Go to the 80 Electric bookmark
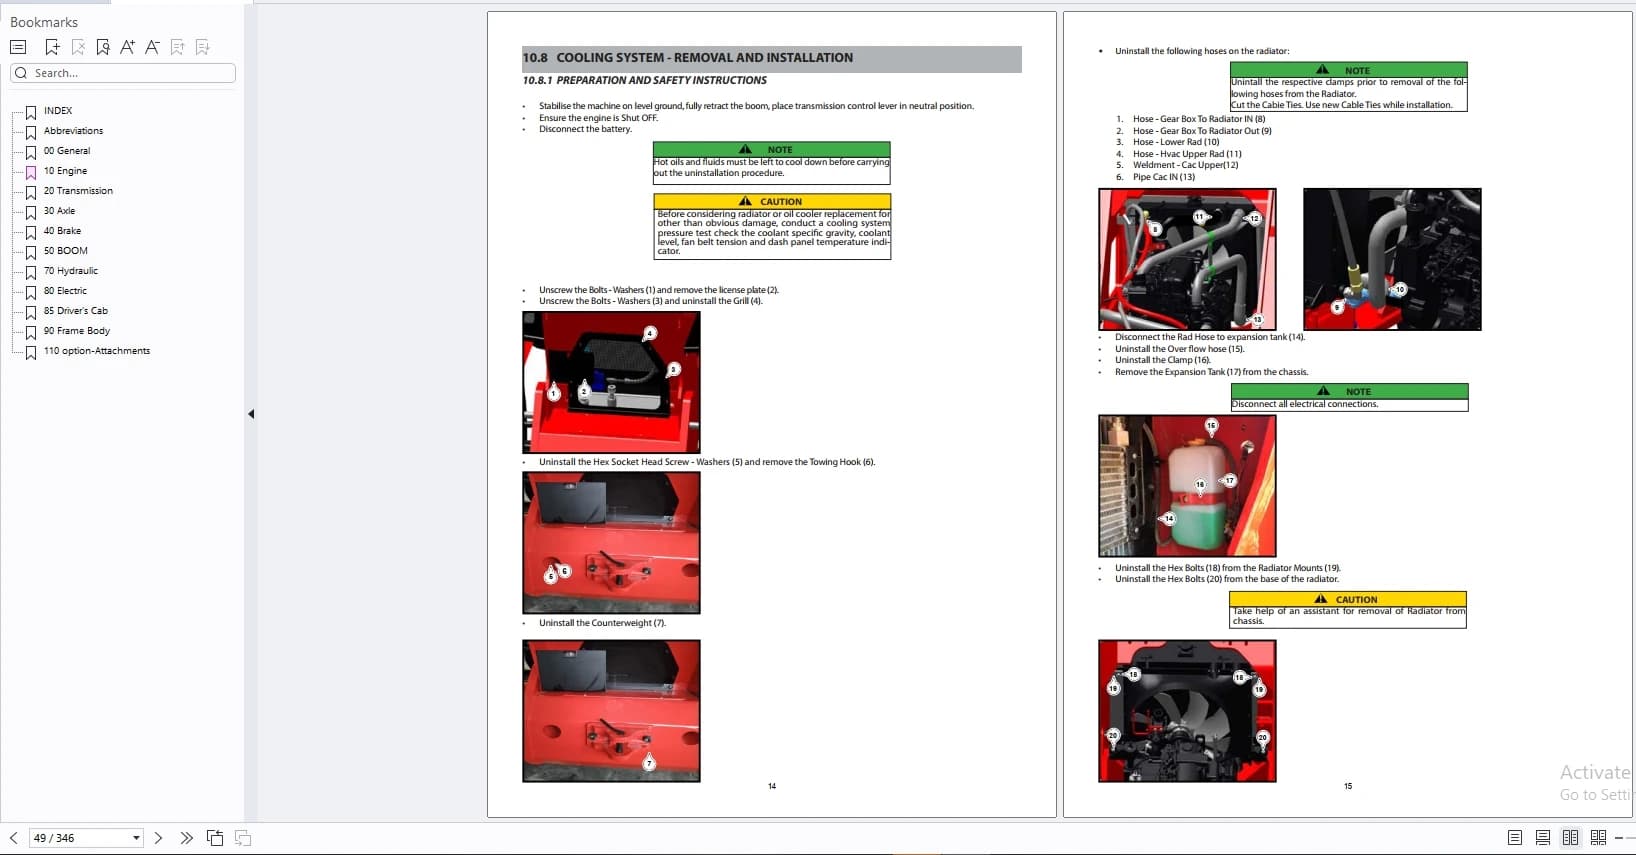This screenshot has height=855, width=1636. [x=65, y=291]
